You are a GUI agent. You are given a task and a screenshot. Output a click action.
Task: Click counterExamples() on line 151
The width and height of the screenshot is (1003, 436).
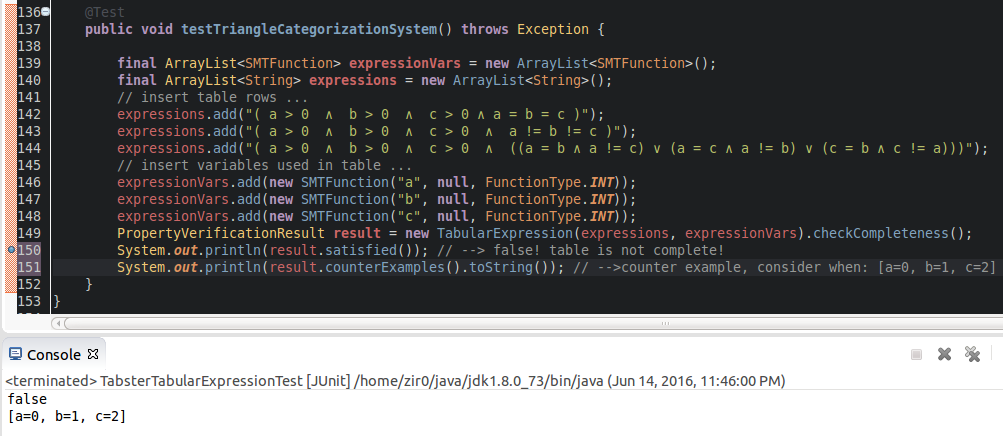click(x=393, y=267)
